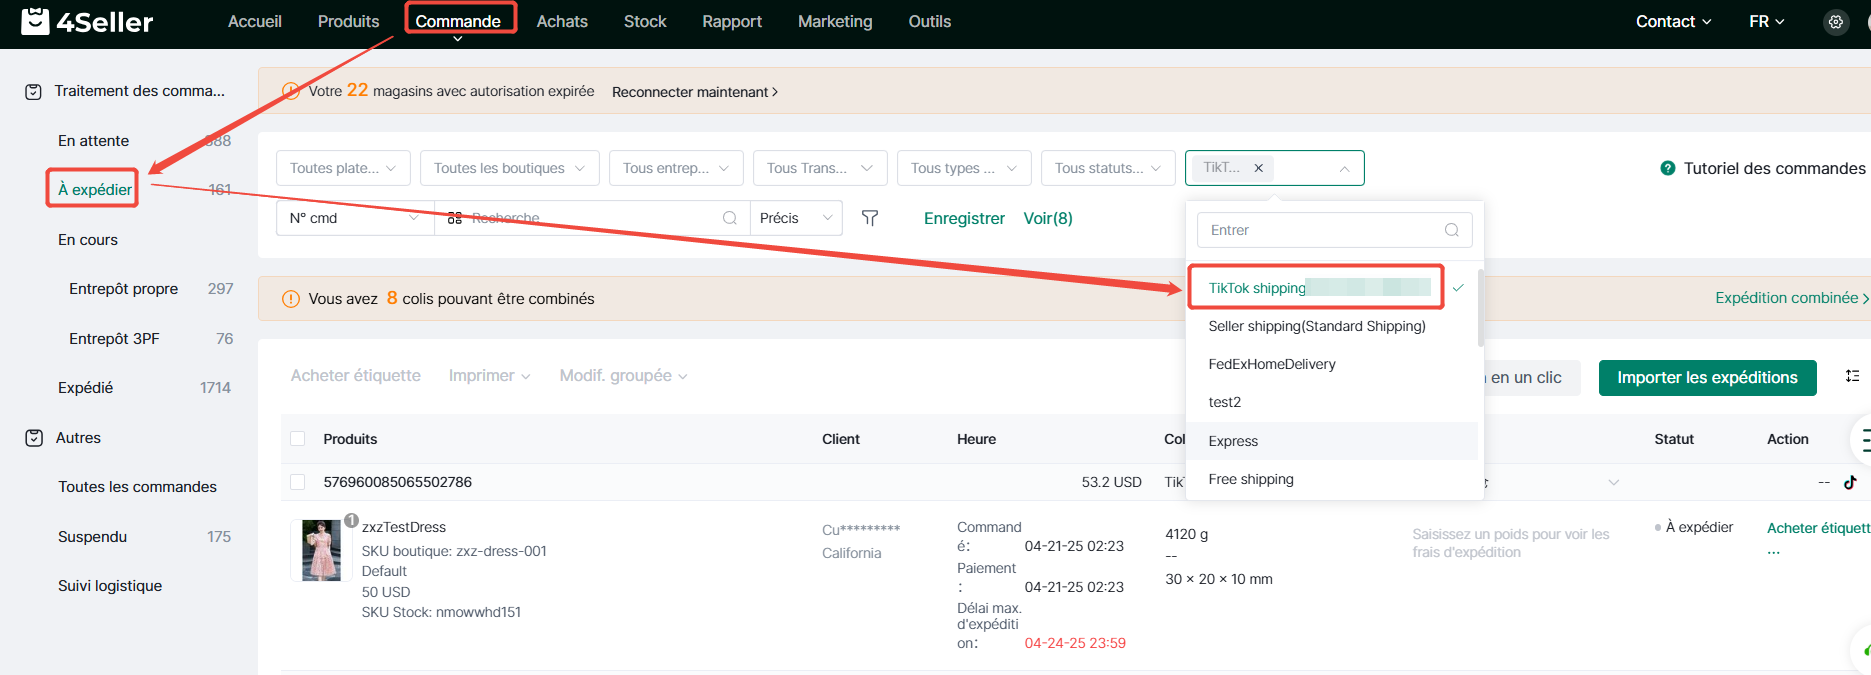This screenshot has height=675, width=1871.
Task: Select Seller shipping(Standard Shipping) option
Action: (x=1331, y=326)
